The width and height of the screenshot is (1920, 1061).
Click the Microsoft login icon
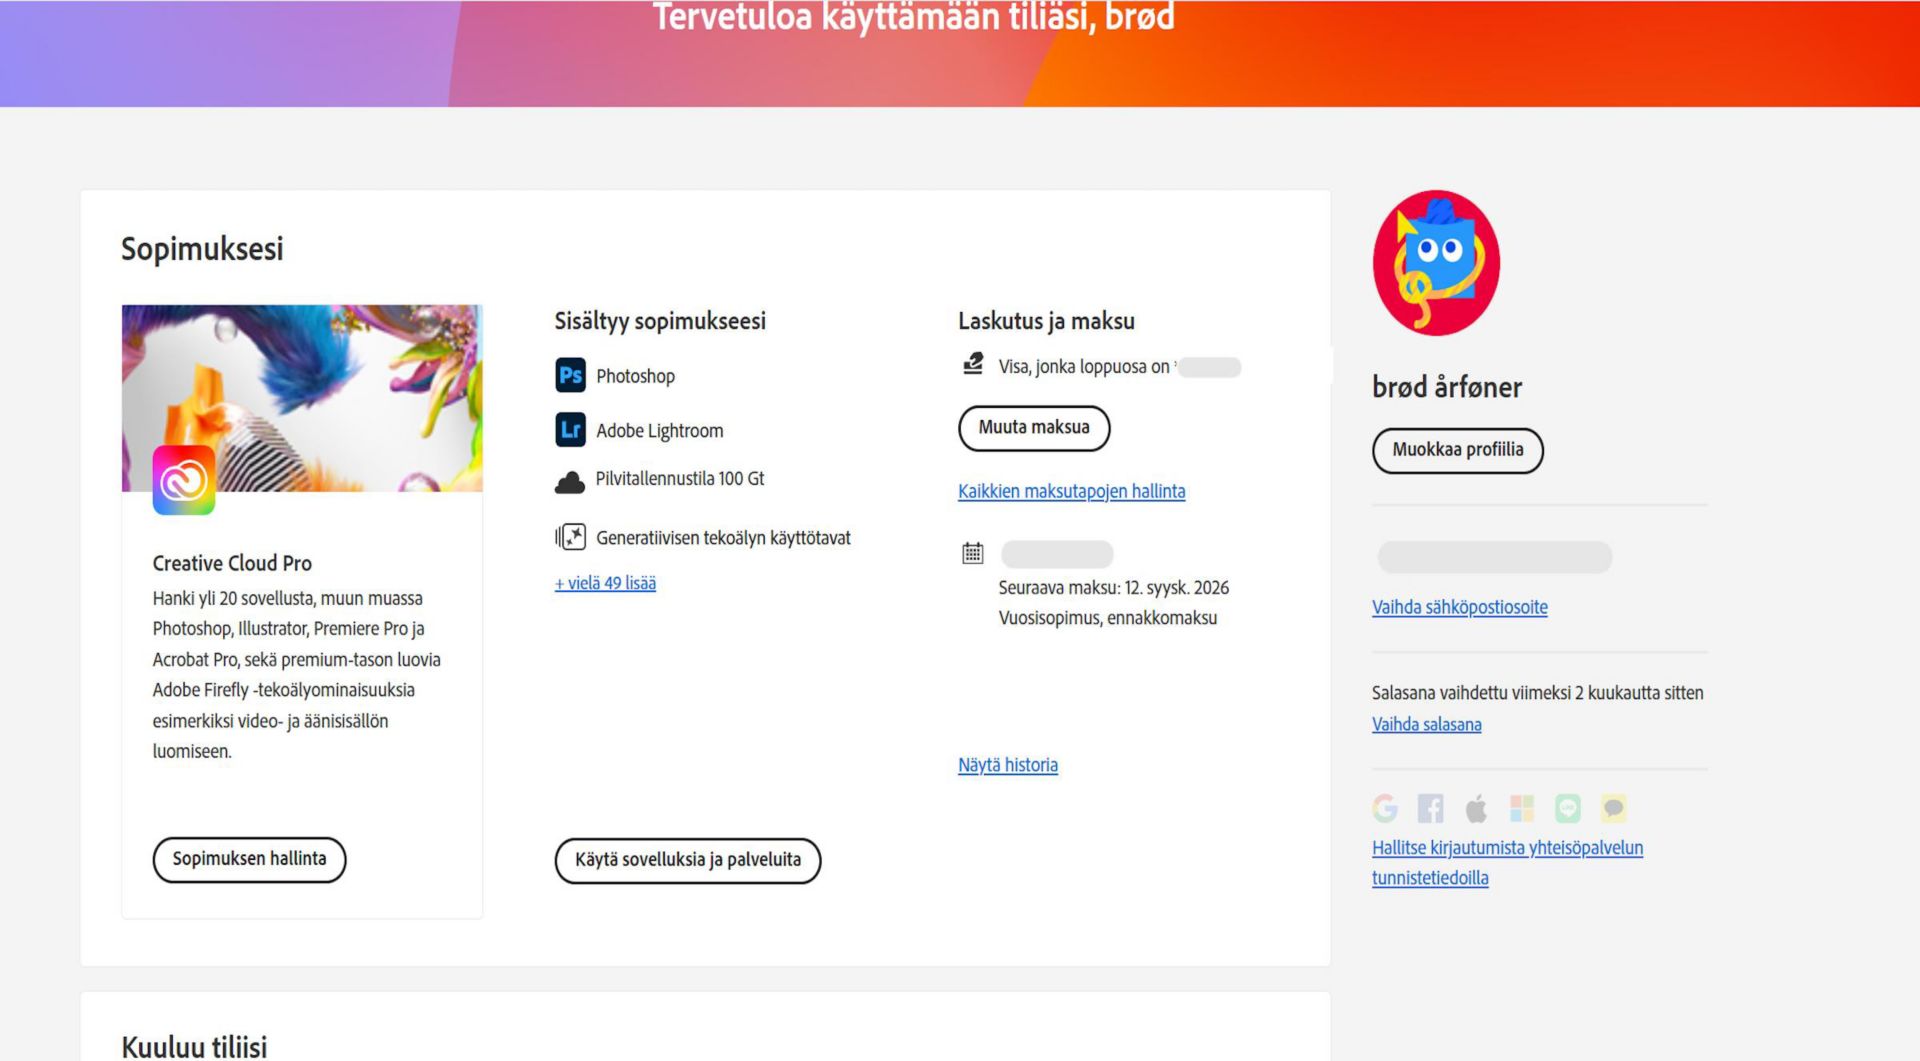pyautogui.click(x=1521, y=808)
